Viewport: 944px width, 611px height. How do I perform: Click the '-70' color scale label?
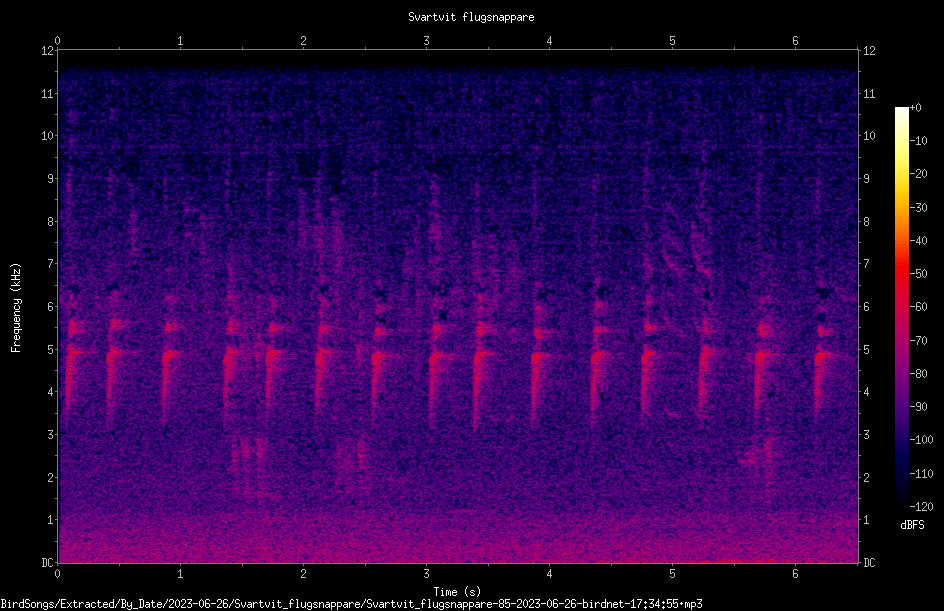pos(919,341)
